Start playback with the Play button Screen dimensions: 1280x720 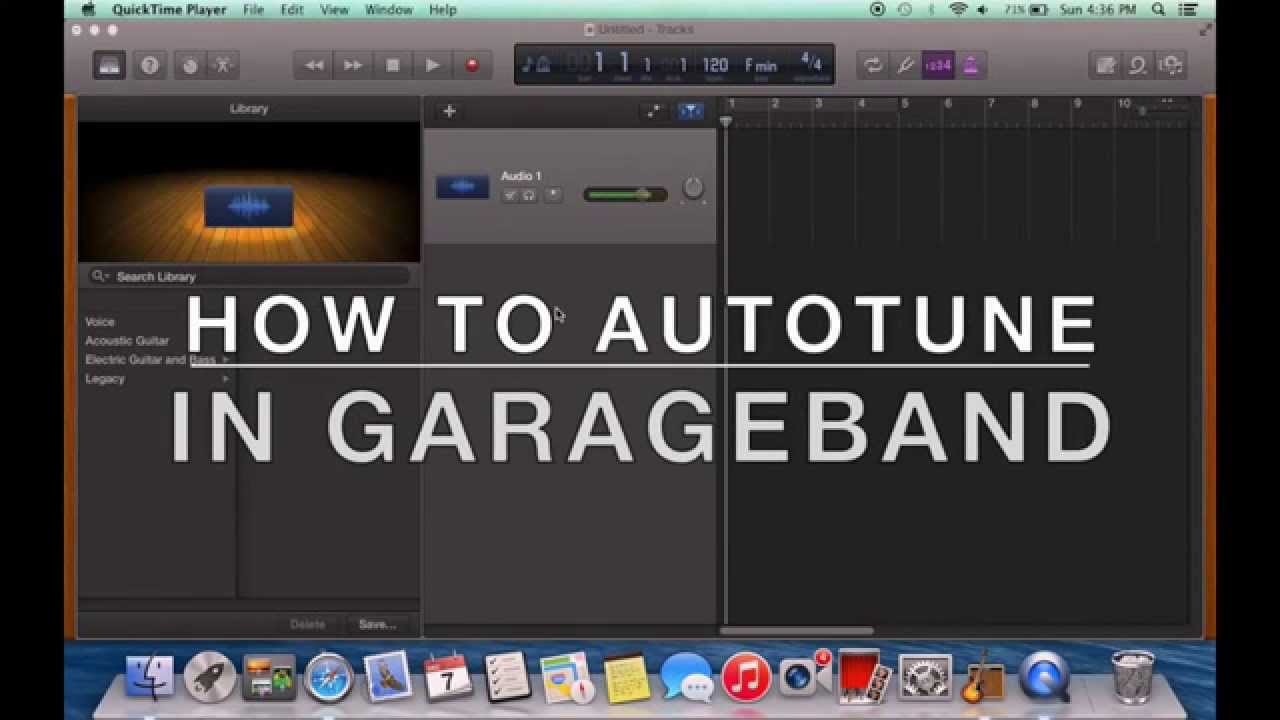pos(432,66)
